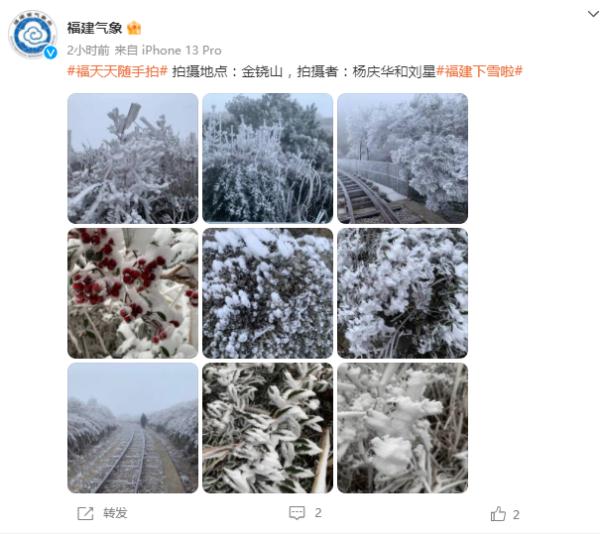Expand the post options chevron menu
The image size is (600, 534).
click(593, 14)
